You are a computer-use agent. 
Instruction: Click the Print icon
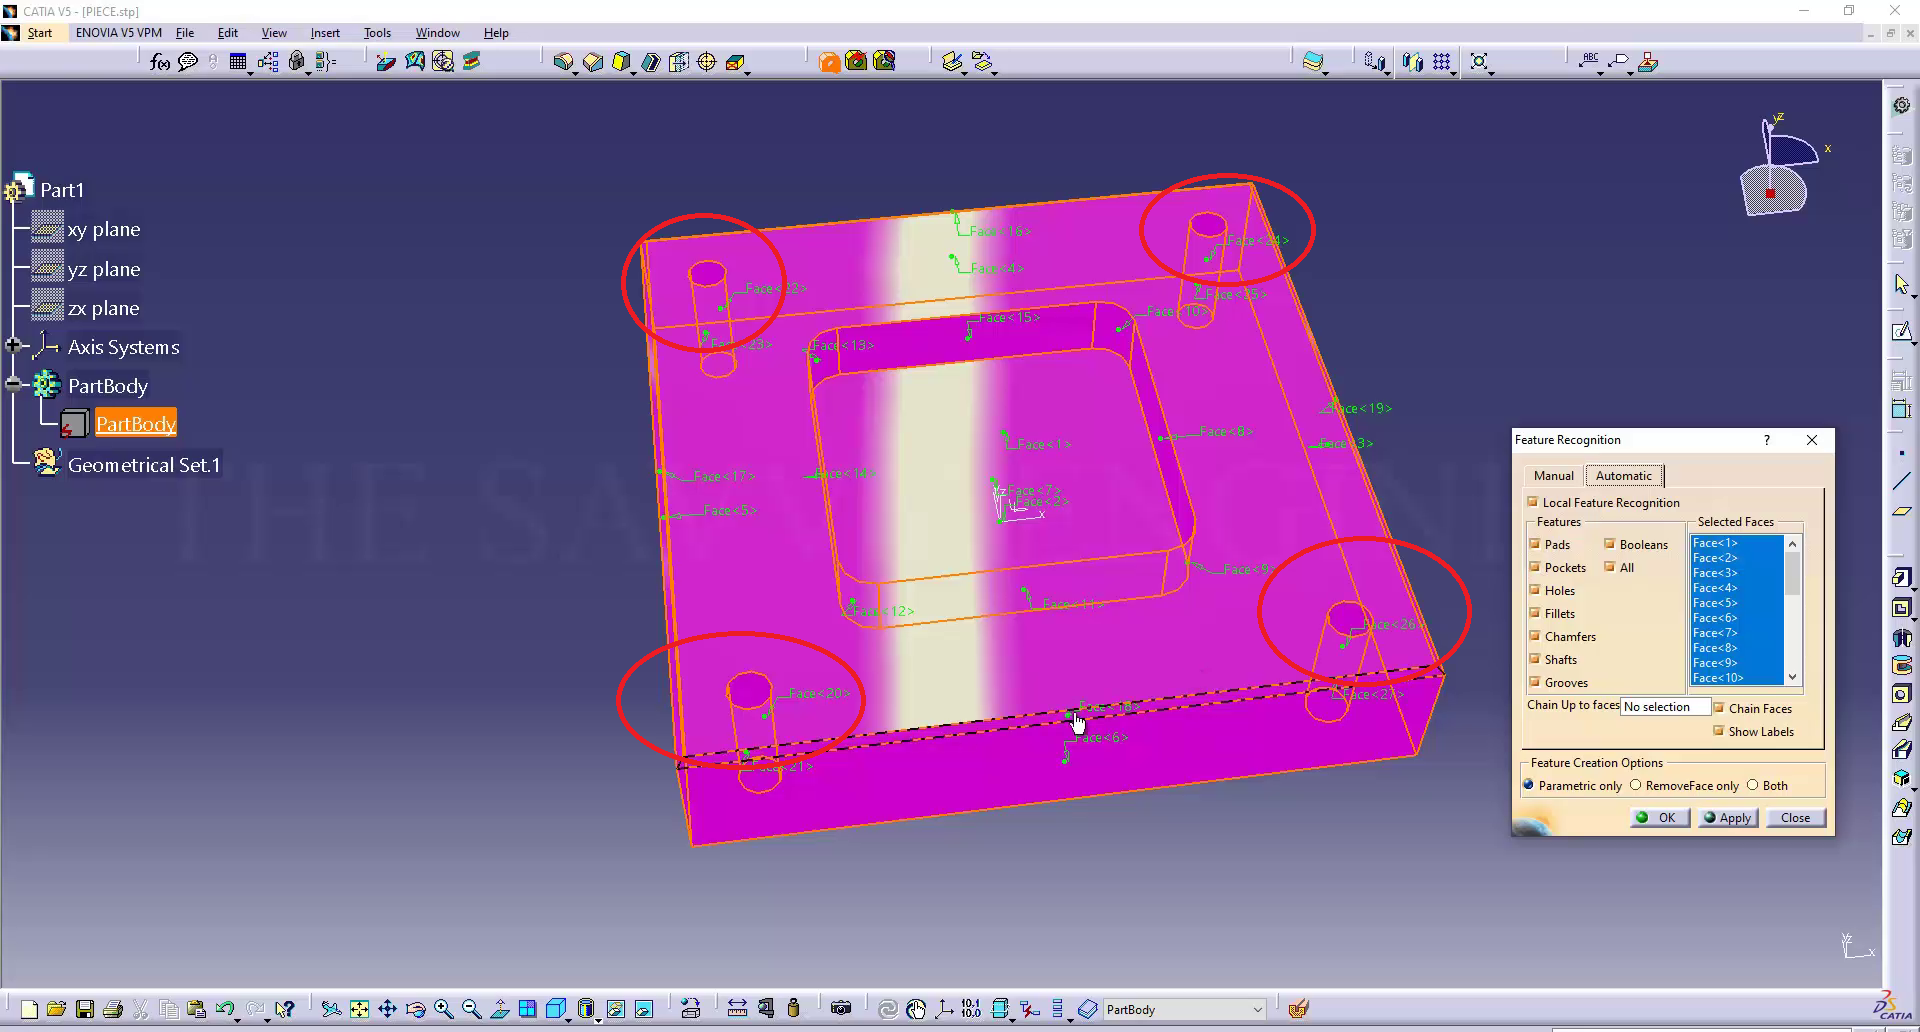click(113, 1009)
